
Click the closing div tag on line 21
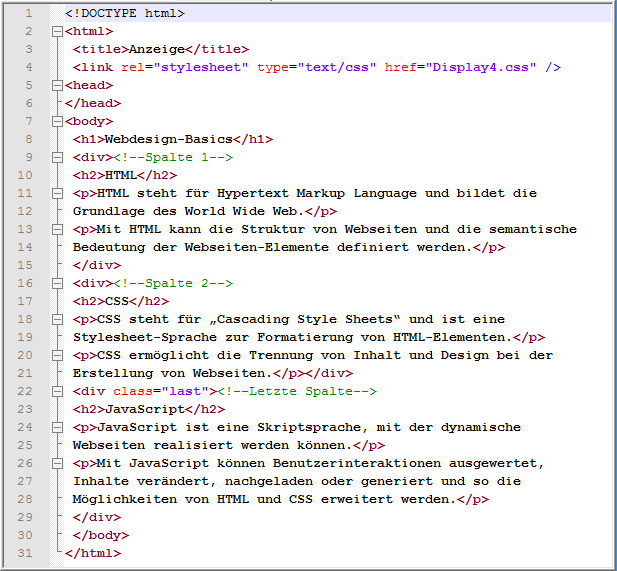[329, 373]
